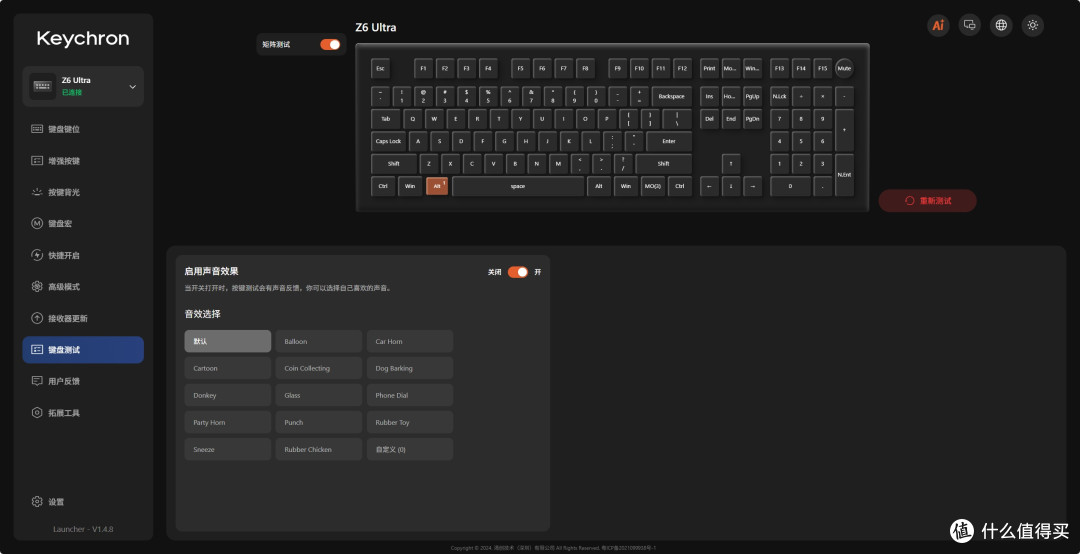Click the numpad N.Ent key
1080x554 pixels.
point(844,175)
